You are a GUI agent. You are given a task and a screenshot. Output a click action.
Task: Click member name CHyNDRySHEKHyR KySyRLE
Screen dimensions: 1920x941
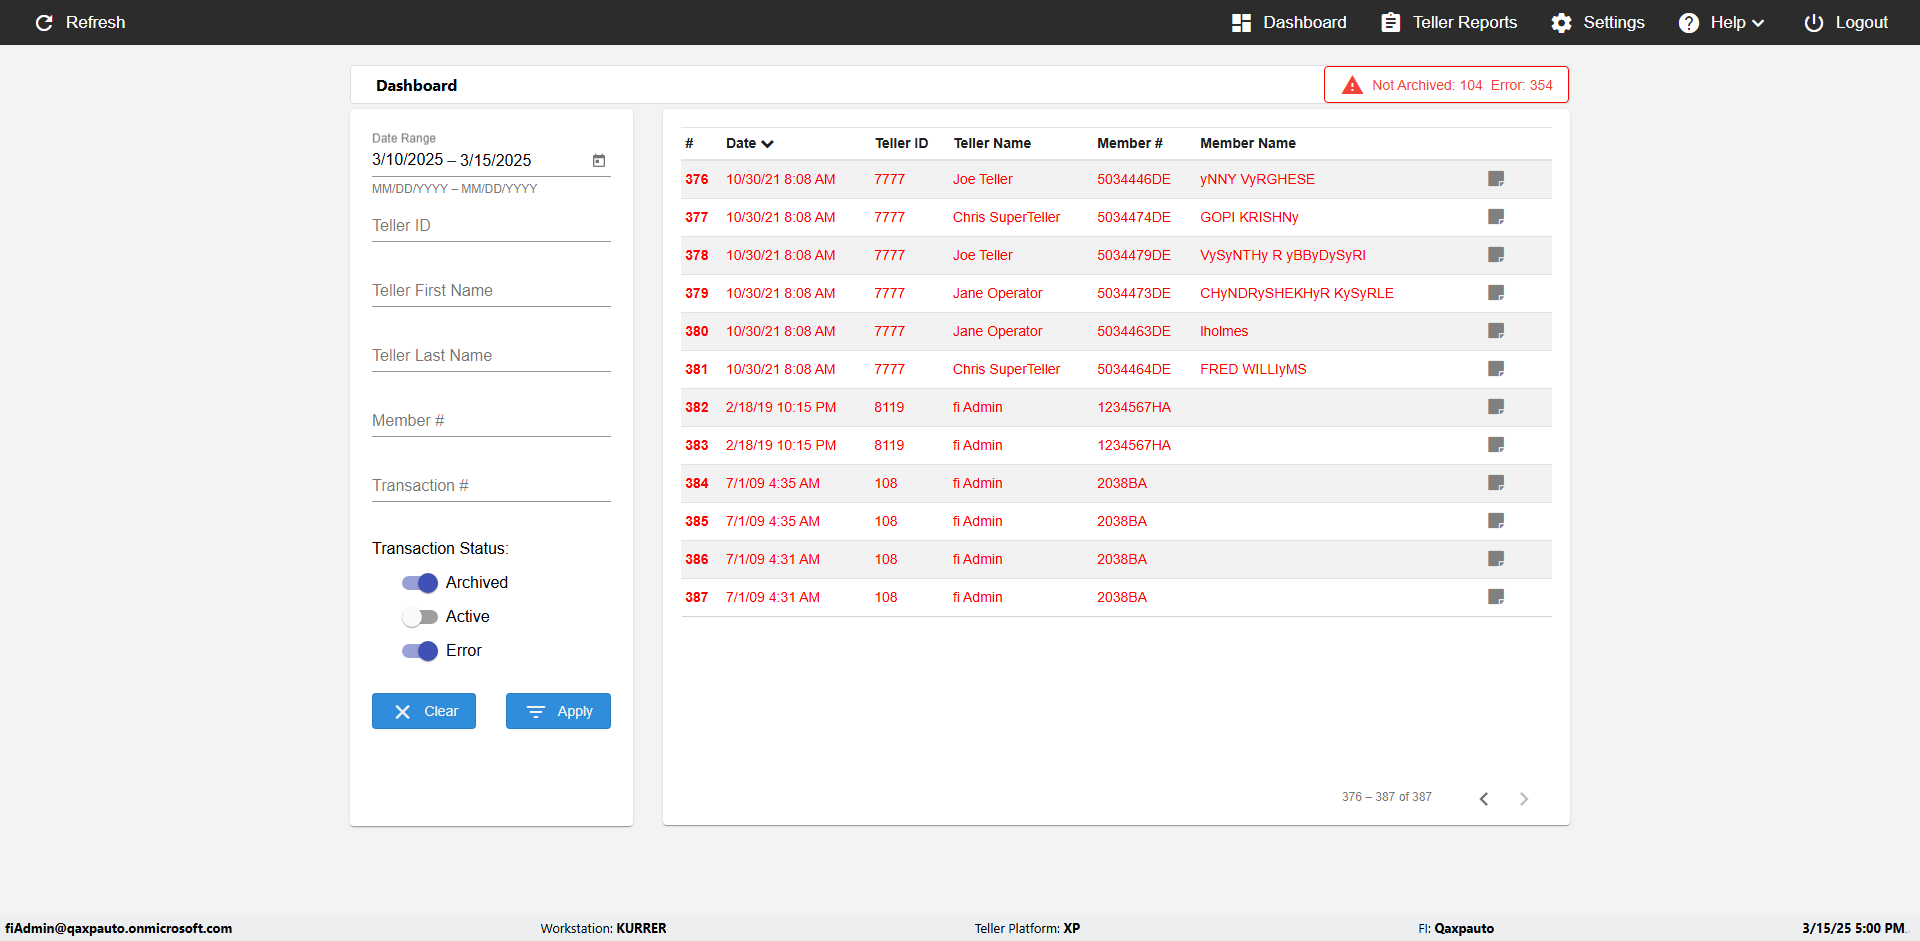coord(1297,294)
